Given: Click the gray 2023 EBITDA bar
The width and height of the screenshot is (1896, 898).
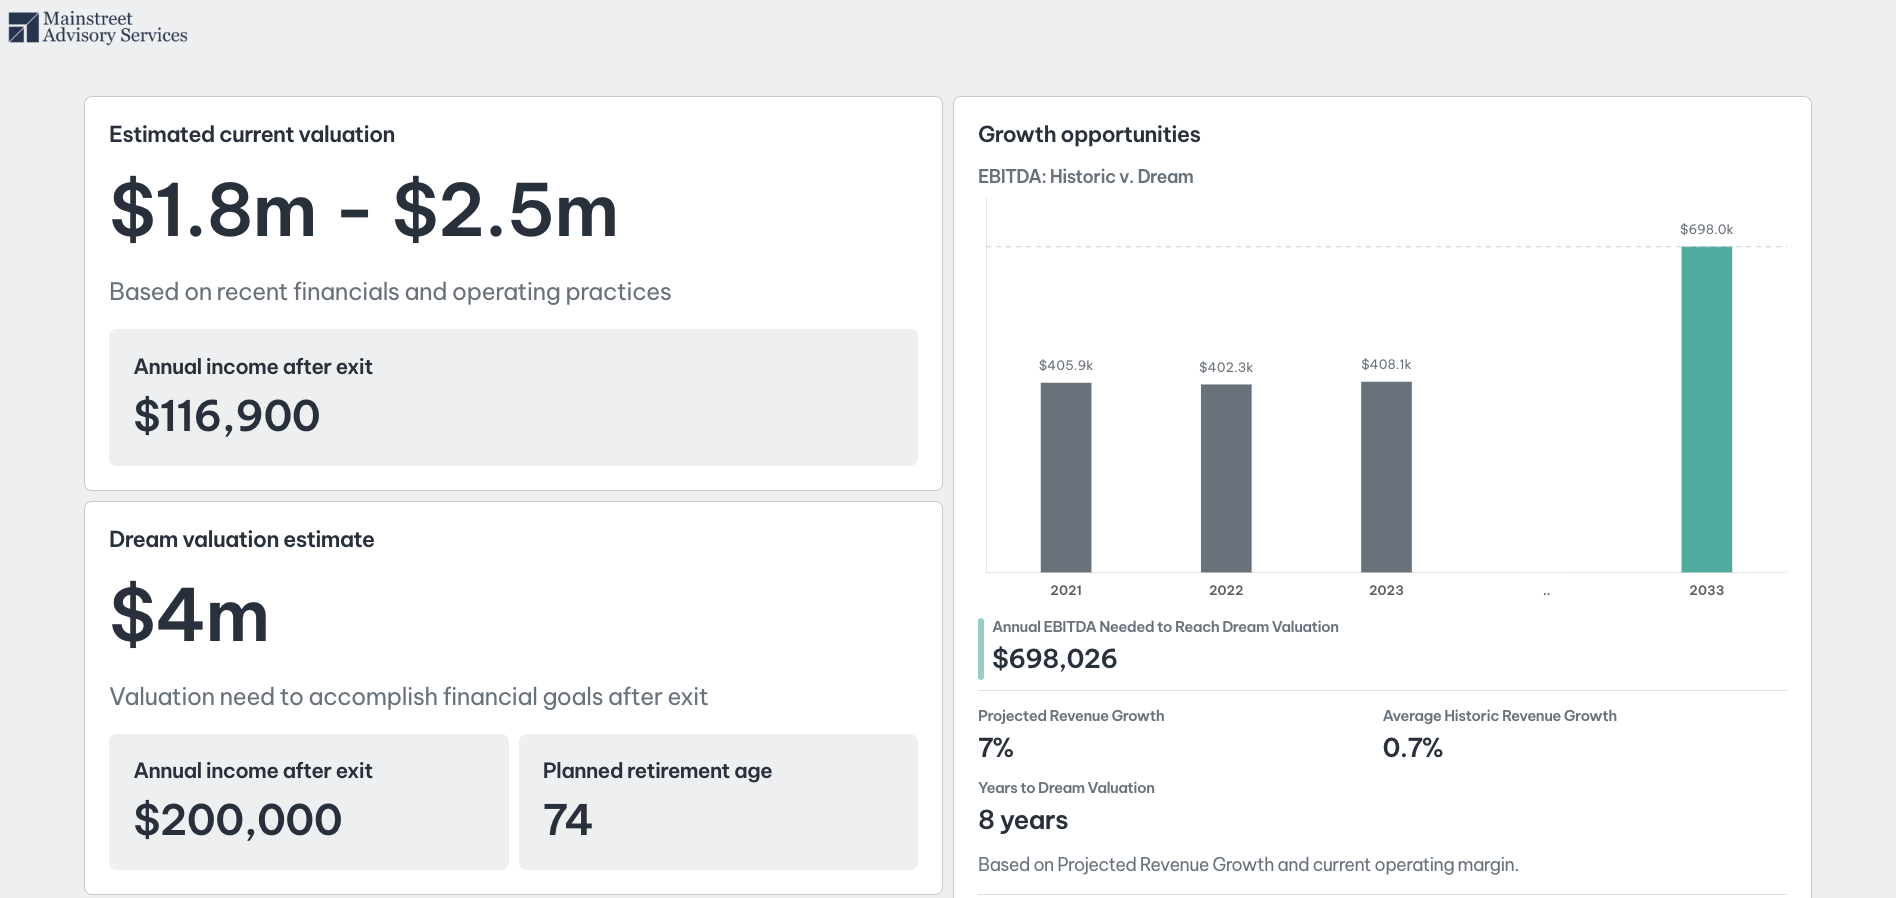Looking at the screenshot, I should (1386, 477).
